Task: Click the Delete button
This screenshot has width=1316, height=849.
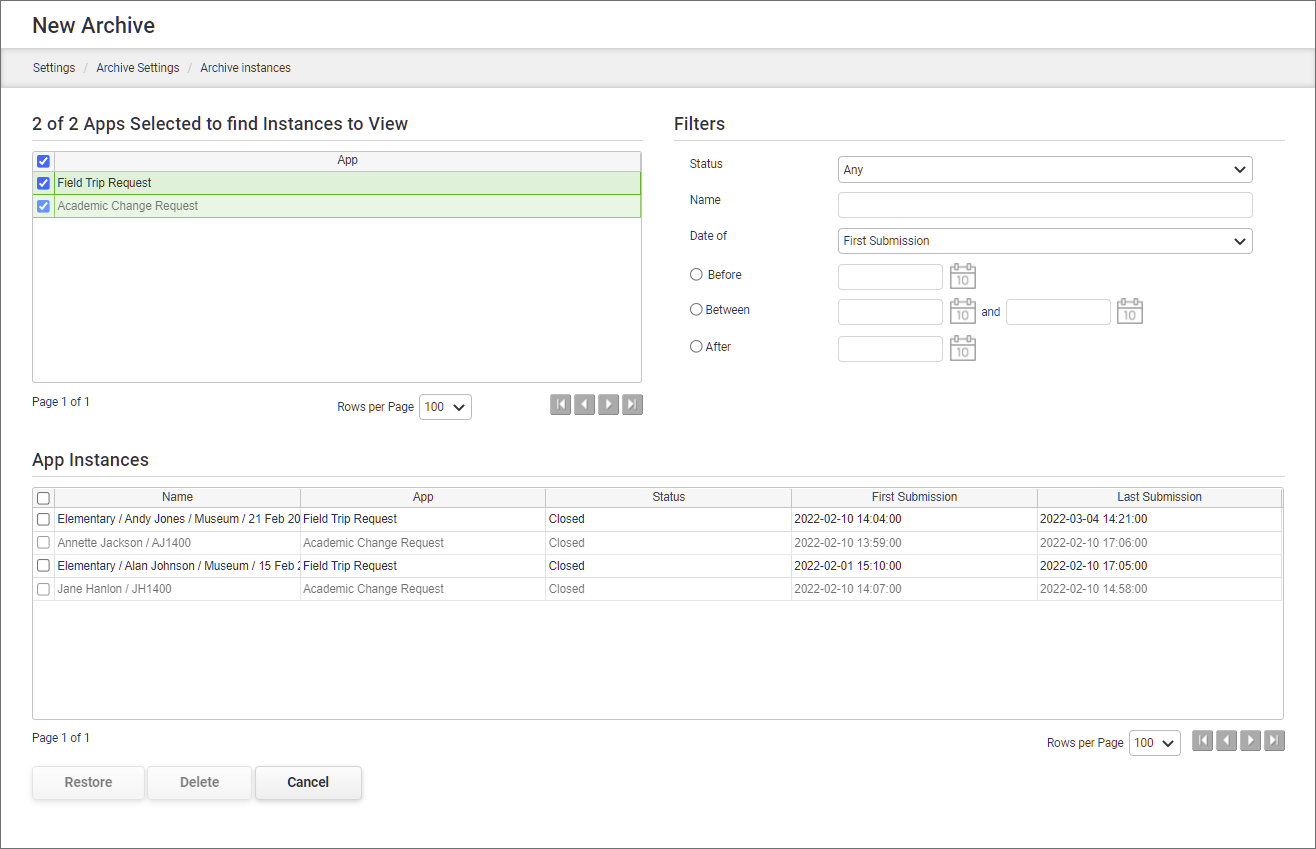Action: coord(199,783)
